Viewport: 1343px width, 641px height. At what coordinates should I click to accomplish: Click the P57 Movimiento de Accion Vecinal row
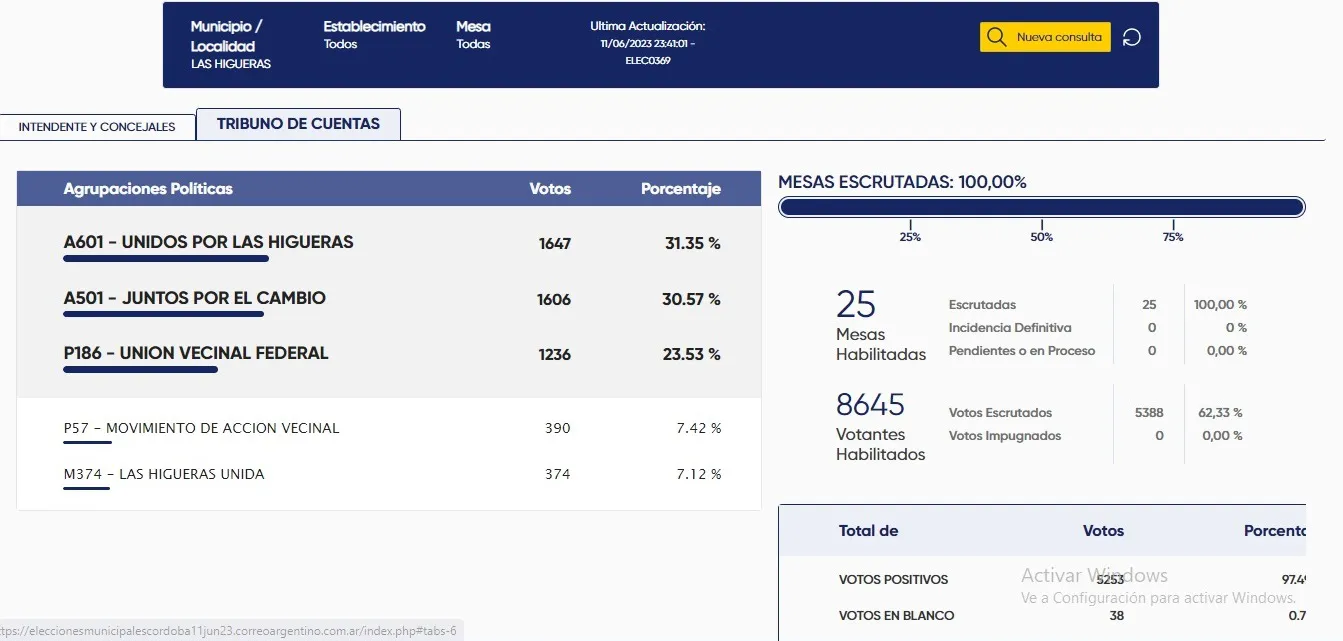pyautogui.click(x=201, y=428)
